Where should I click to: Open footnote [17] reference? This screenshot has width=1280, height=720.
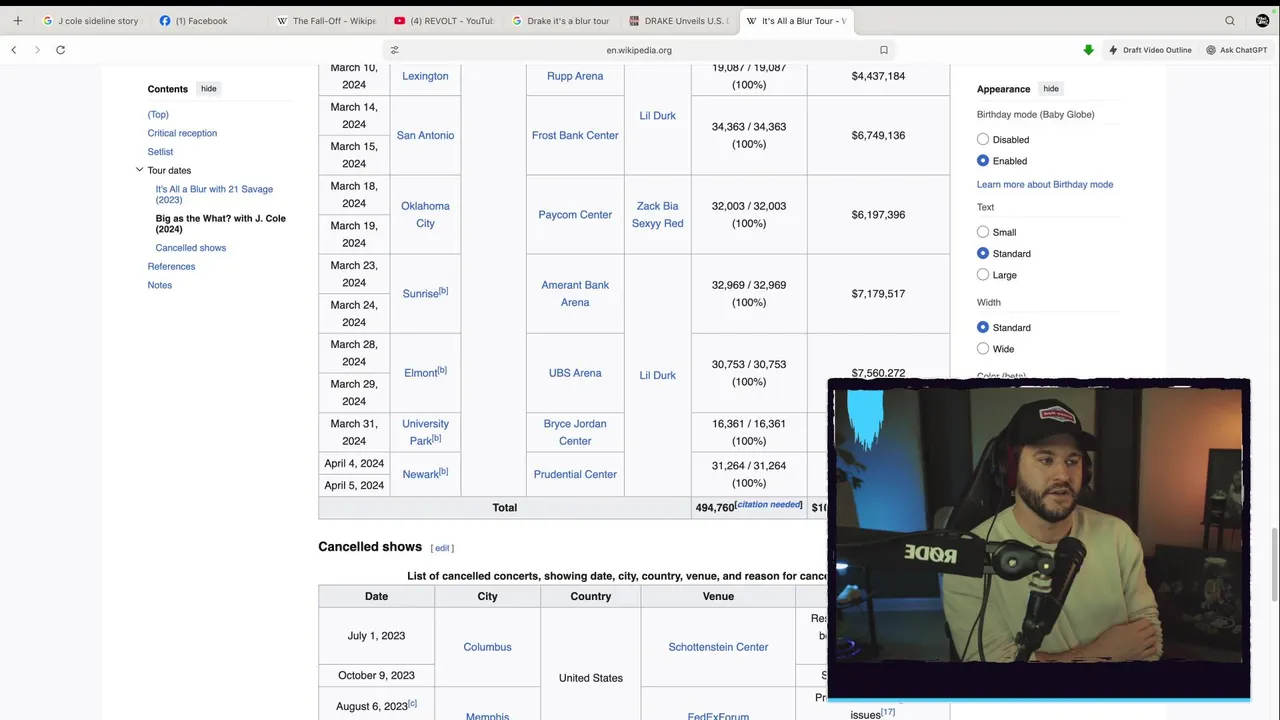pos(887,712)
